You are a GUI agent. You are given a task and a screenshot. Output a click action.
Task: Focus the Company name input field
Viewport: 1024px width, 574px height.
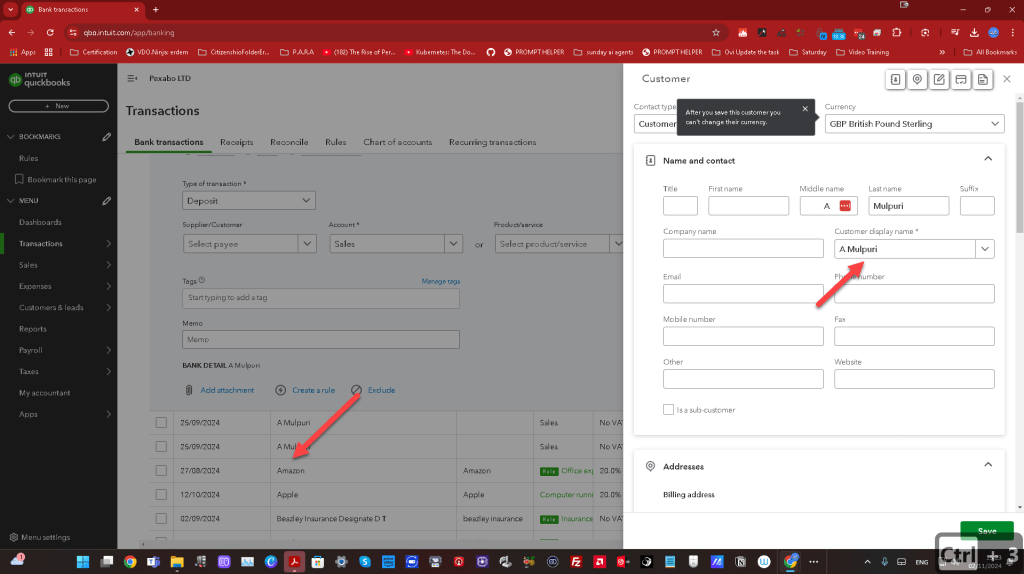click(x=743, y=248)
